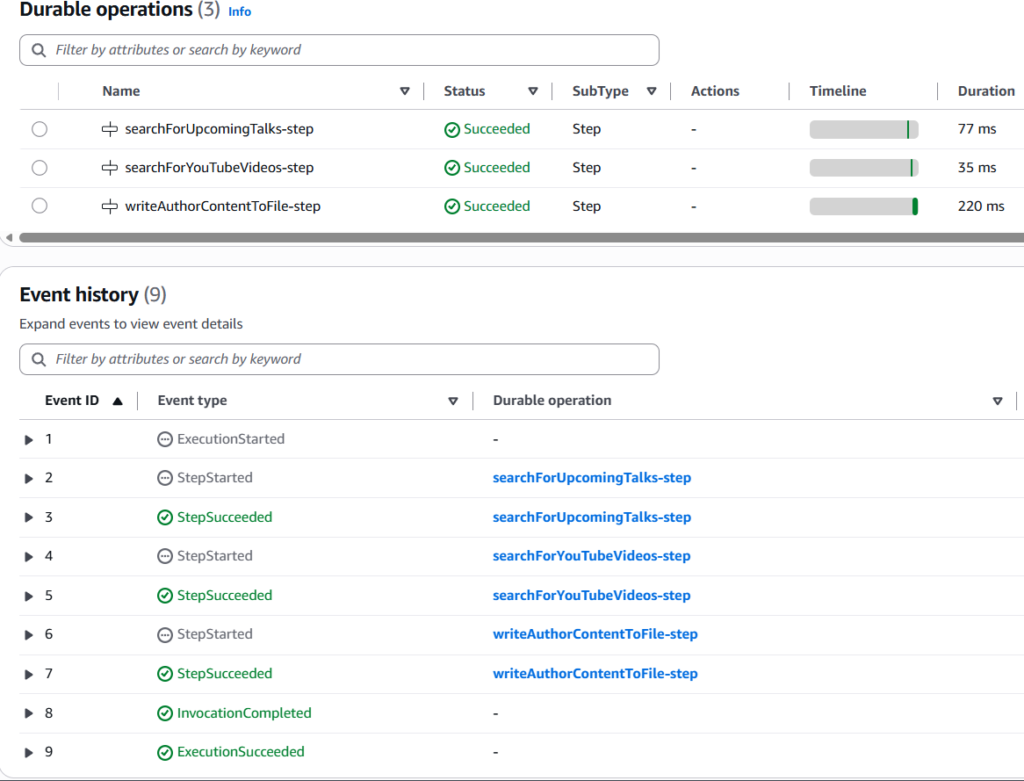The image size is (1024, 781).
Task: Click timeline bar for searchForYouTubeVideos-step
Action: pyautogui.click(x=864, y=168)
